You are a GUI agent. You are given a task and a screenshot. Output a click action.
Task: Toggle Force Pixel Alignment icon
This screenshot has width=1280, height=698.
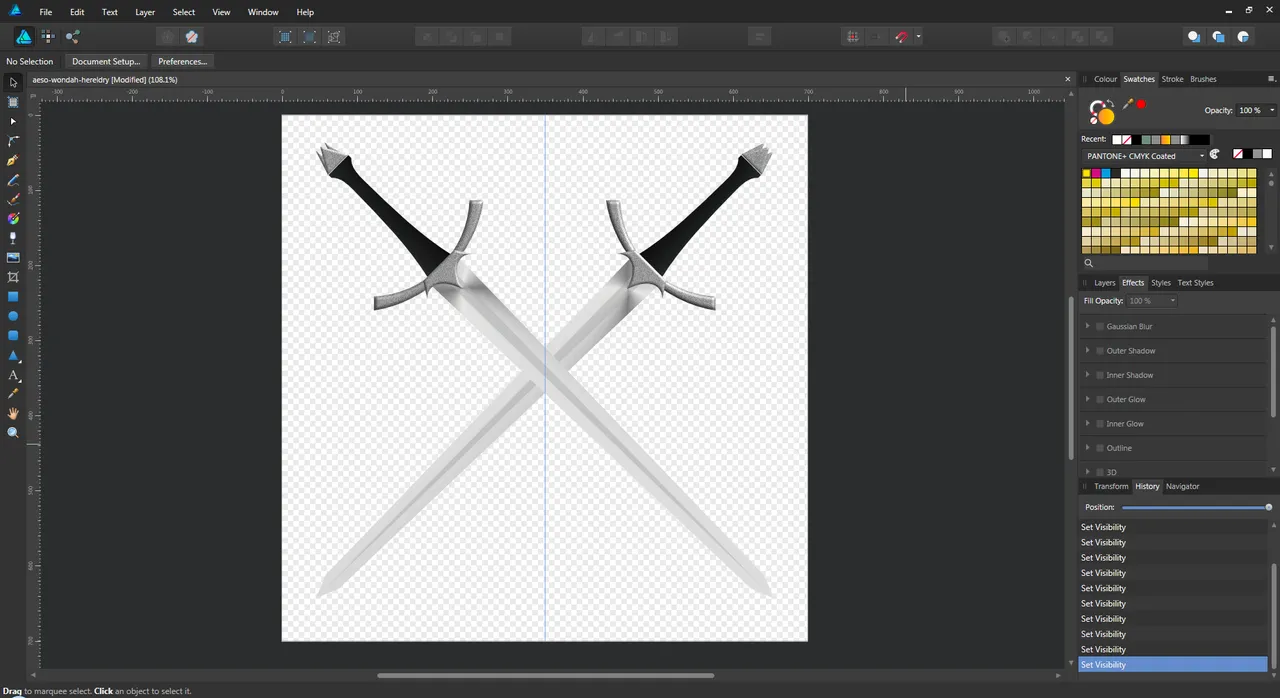852,36
